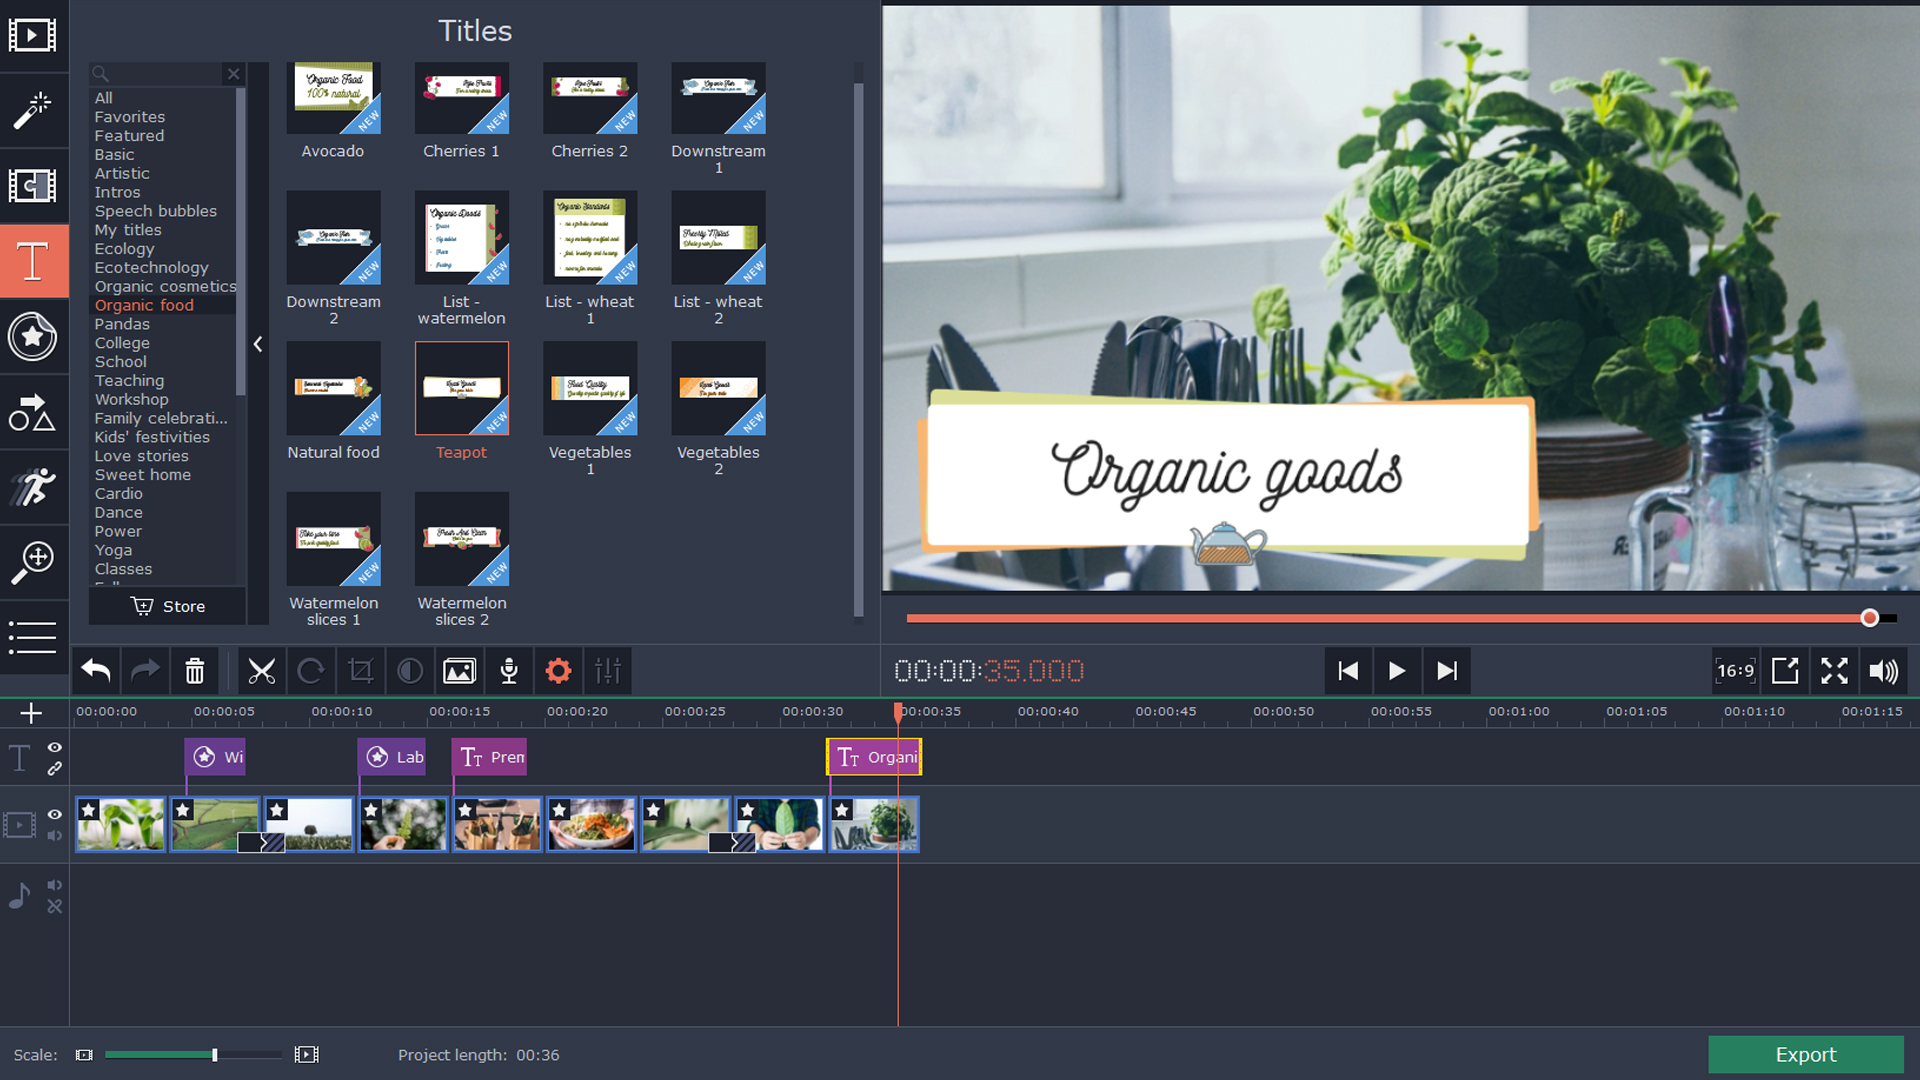Image resolution: width=1920 pixels, height=1080 pixels.
Task: Collapse the titles category list panel
Action: coord(258,344)
